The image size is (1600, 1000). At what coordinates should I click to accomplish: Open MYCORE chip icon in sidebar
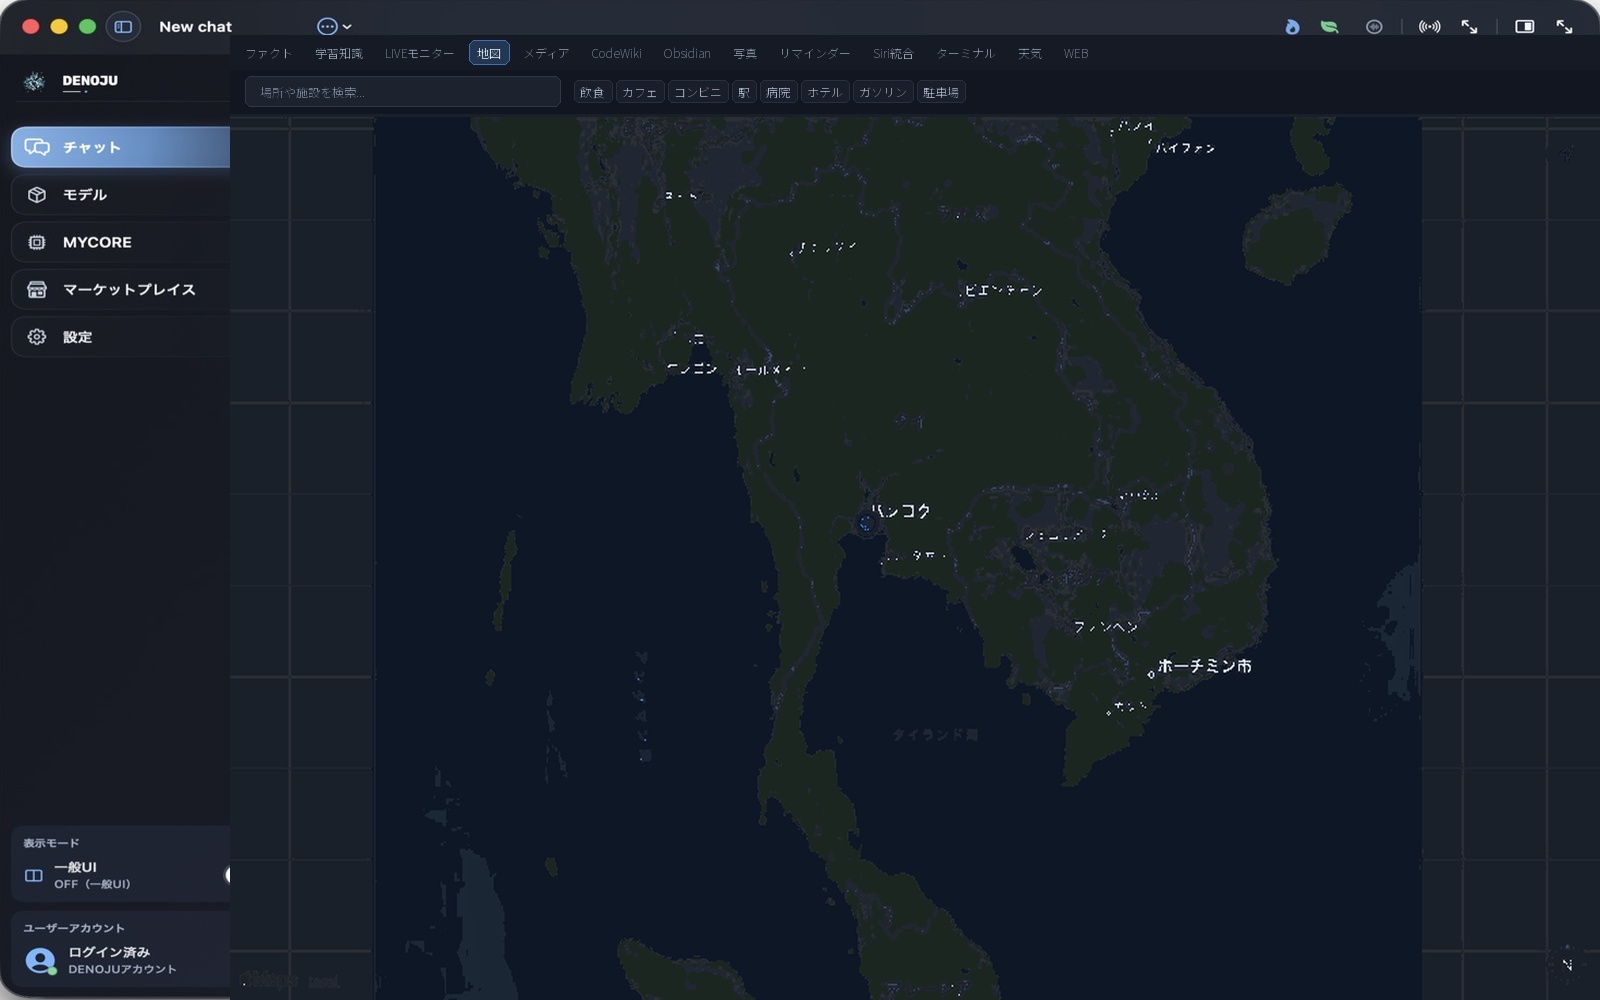pos(37,242)
